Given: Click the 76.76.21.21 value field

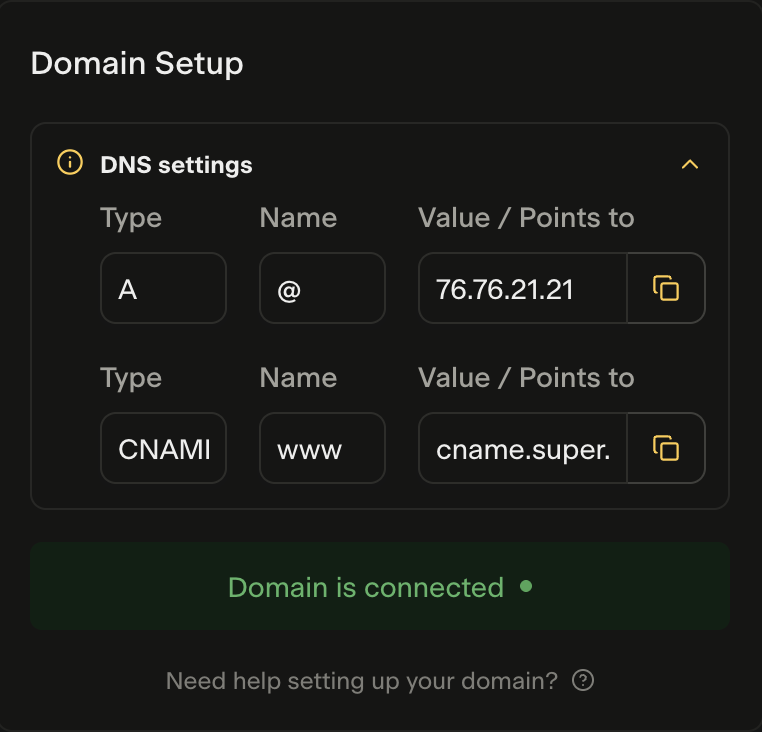Looking at the screenshot, I should (x=522, y=288).
